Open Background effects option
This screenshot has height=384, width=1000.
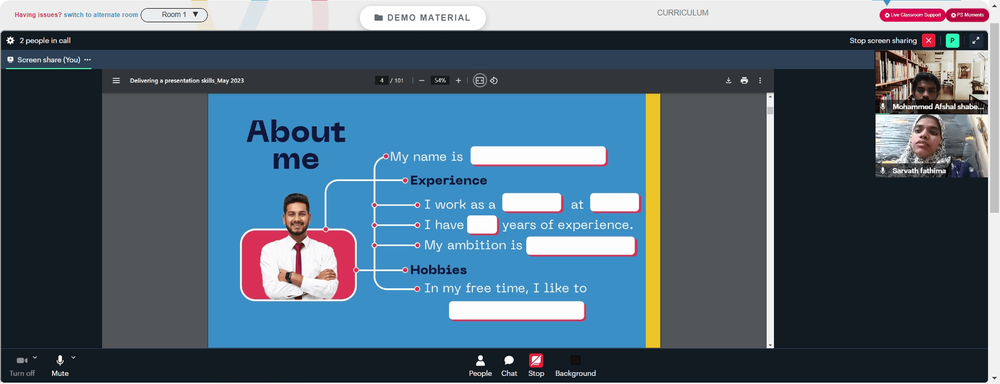tap(575, 366)
